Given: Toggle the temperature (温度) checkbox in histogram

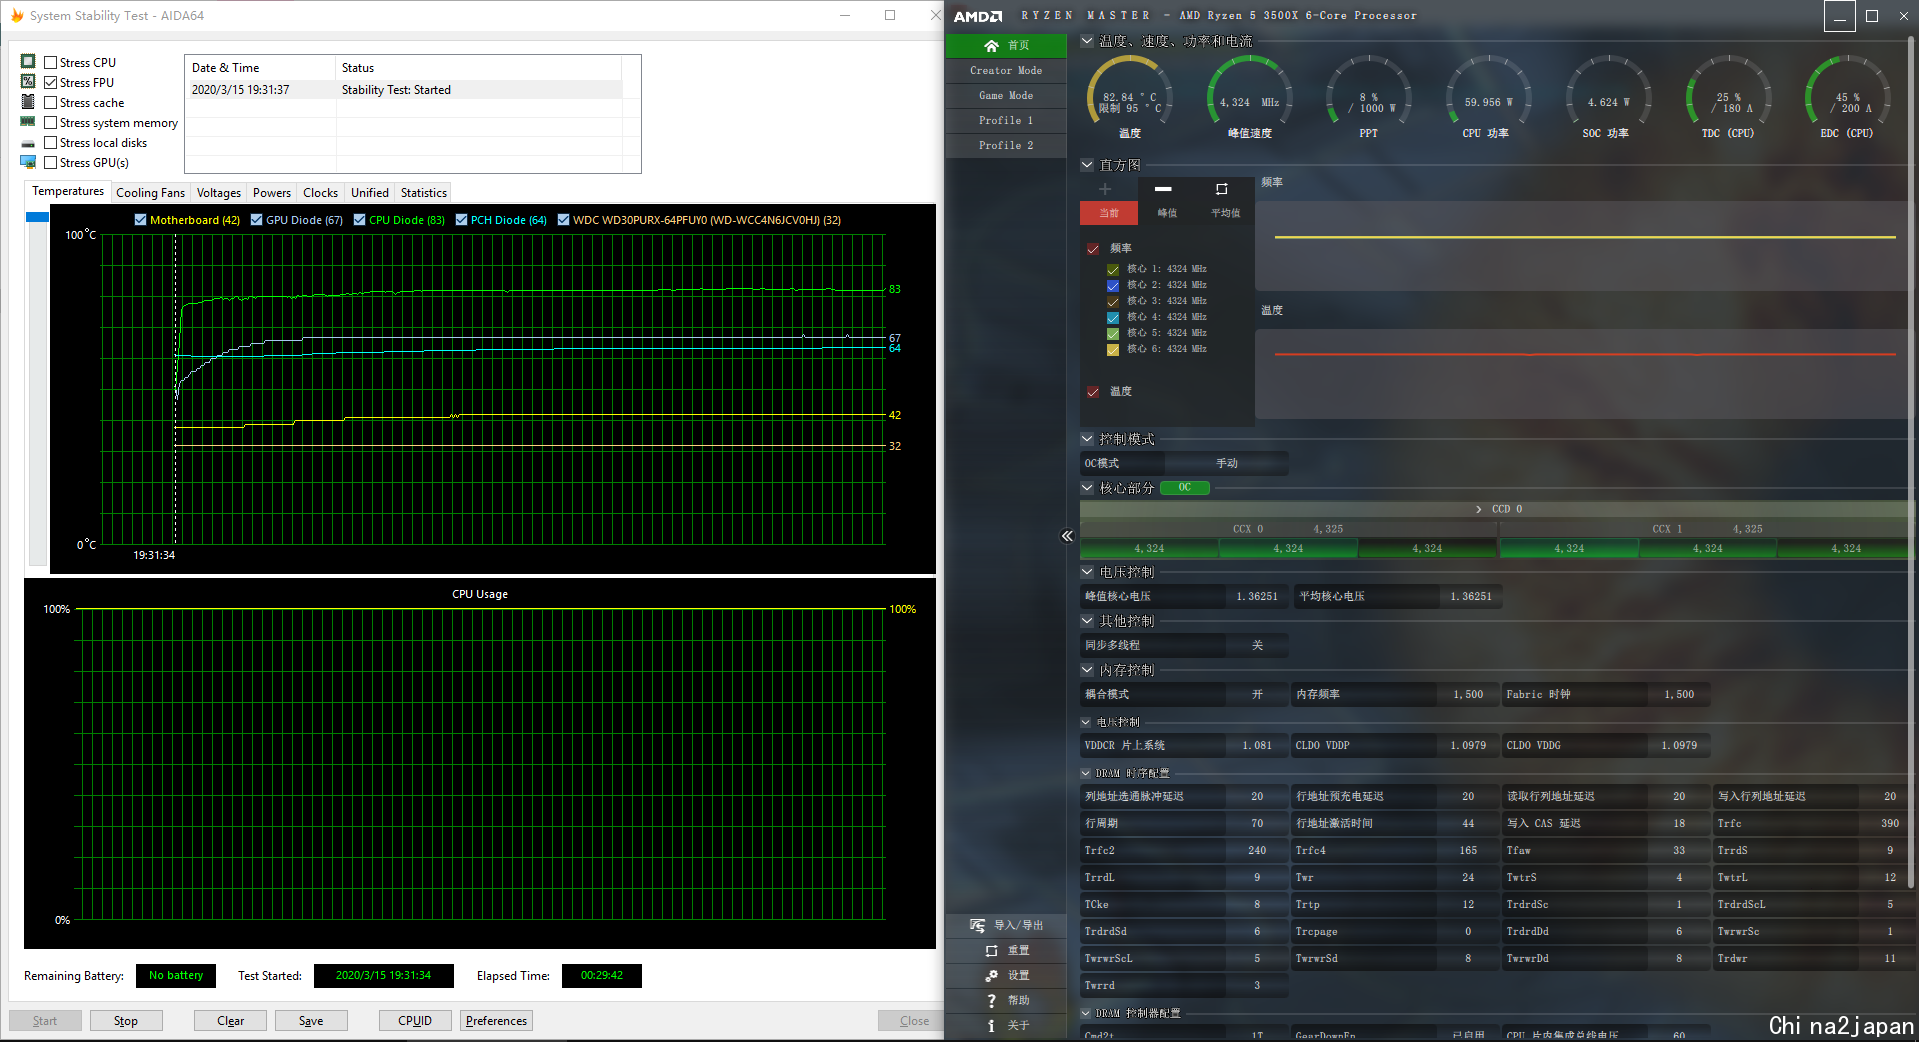Looking at the screenshot, I should [x=1093, y=391].
